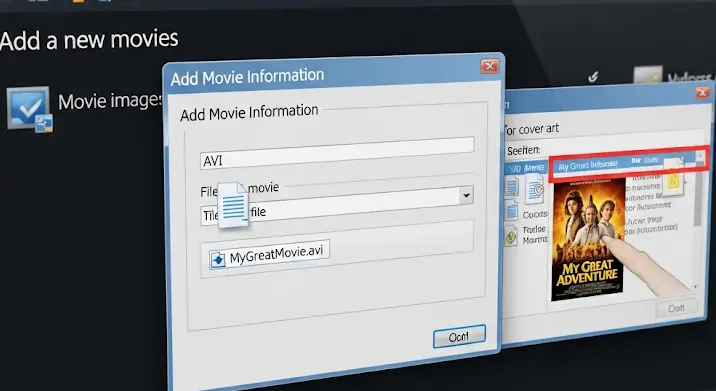Click the yellow diamond file icon beside Tudse
The height and width of the screenshot is (391, 716).
tap(511, 236)
